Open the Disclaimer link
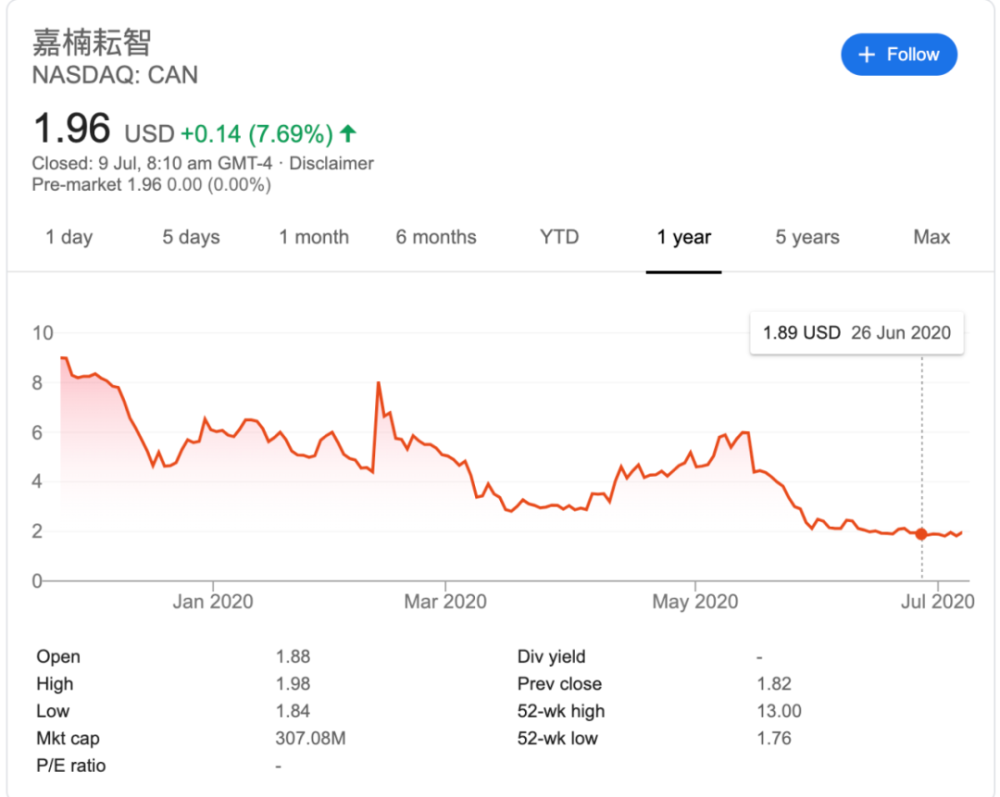The height and width of the screenshot is (797, 1000). point(331,163)
